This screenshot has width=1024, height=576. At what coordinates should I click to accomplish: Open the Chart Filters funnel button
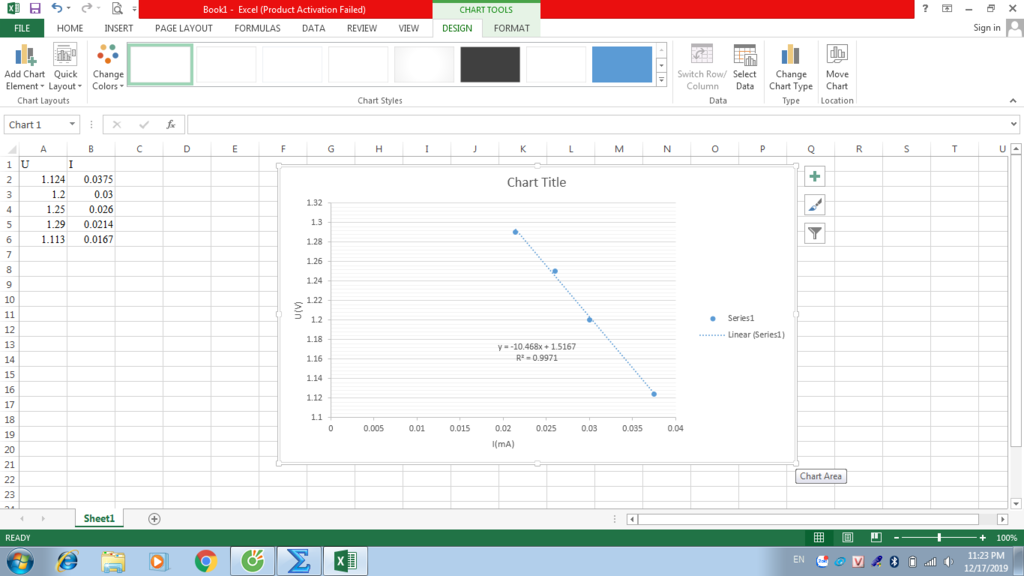pos(814,233)
